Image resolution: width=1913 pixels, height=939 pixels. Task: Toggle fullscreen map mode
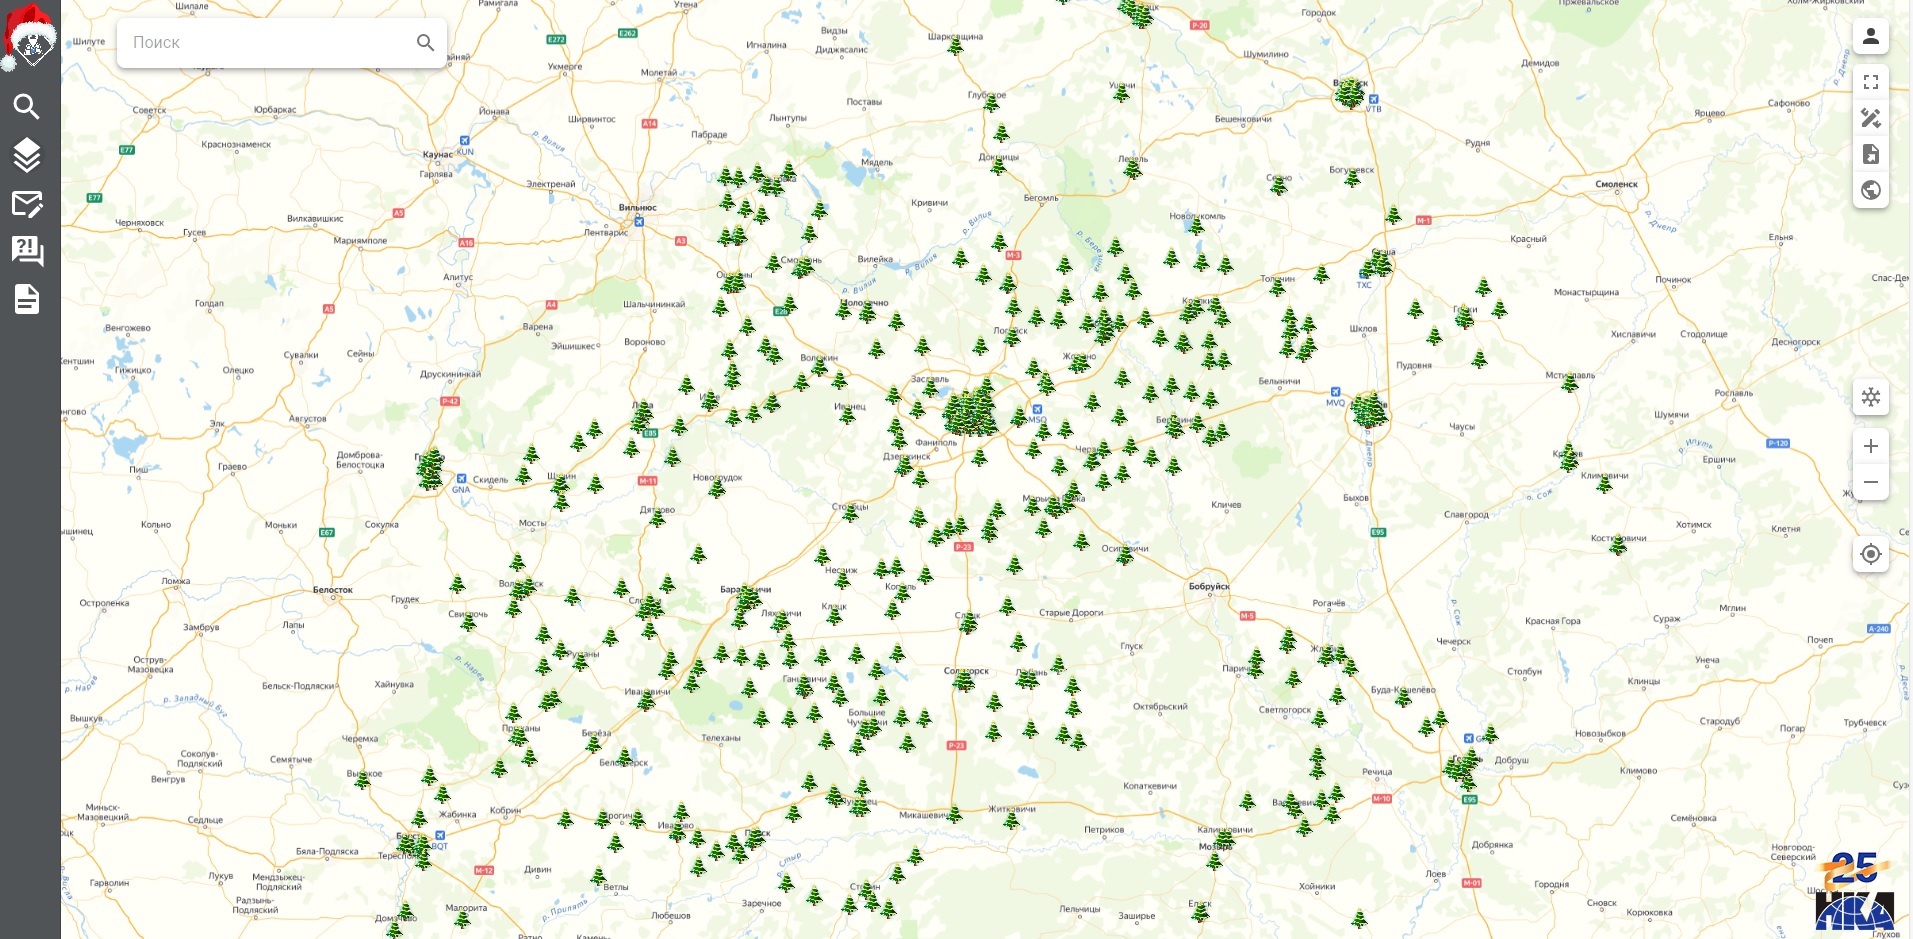[1870, 82]
